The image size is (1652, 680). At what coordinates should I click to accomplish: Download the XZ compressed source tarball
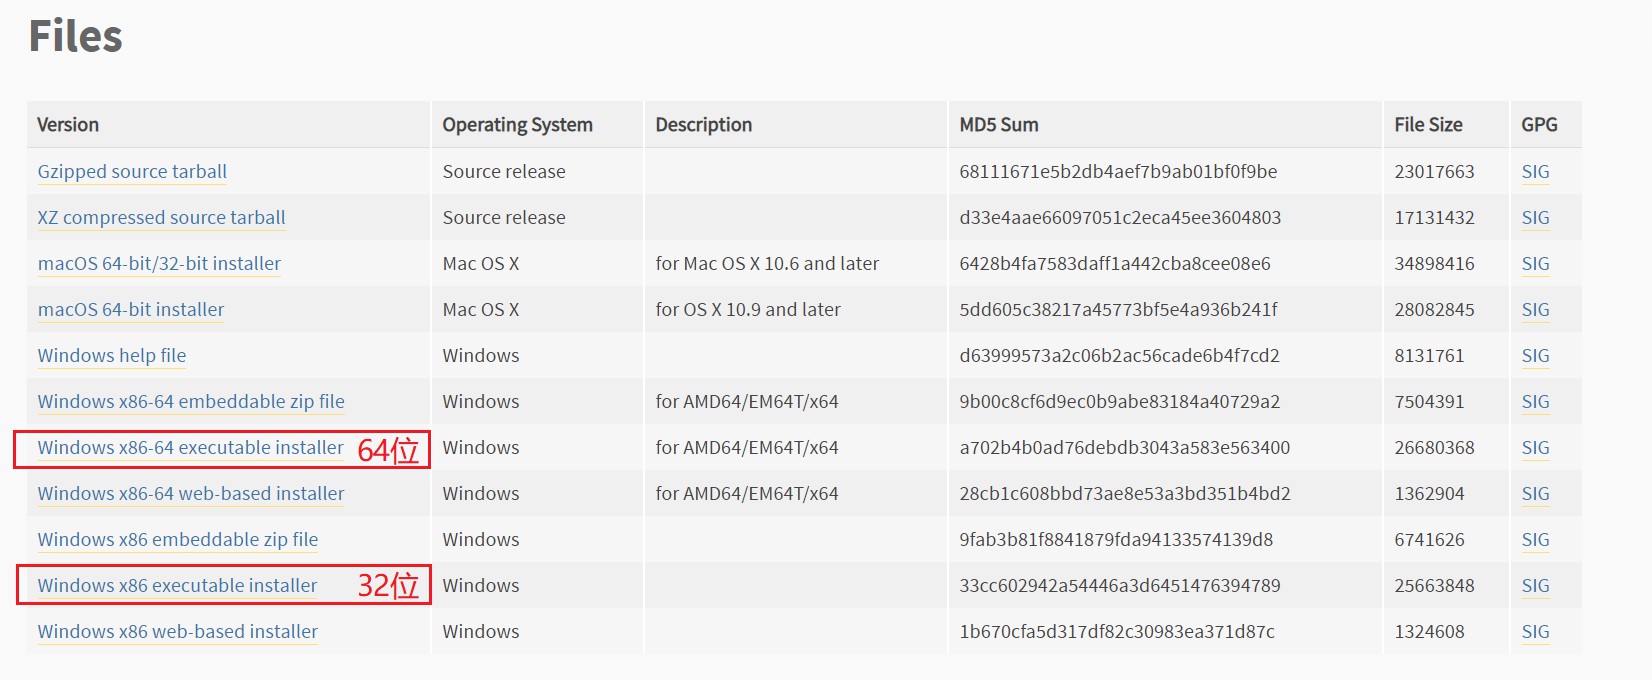pyautogui.click(x=161, y=218)
